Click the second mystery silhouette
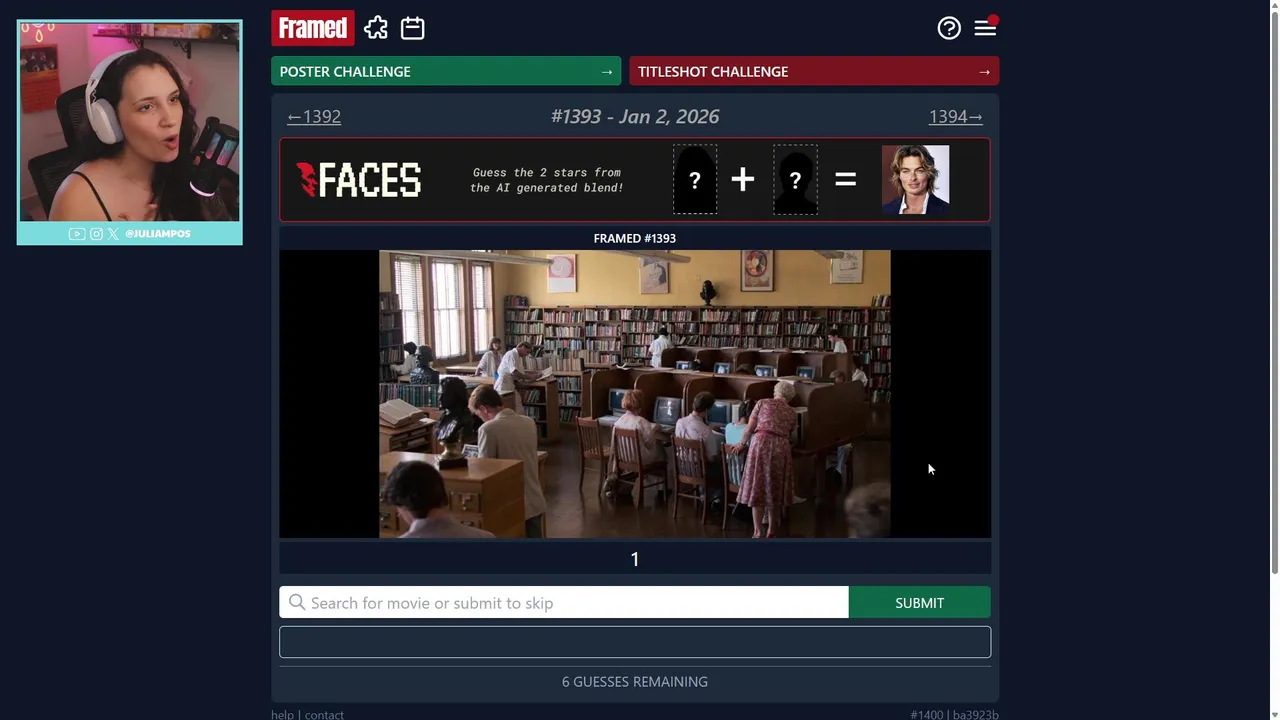The width and height of the screenshot is (1280, 720). tap(795, 180)
